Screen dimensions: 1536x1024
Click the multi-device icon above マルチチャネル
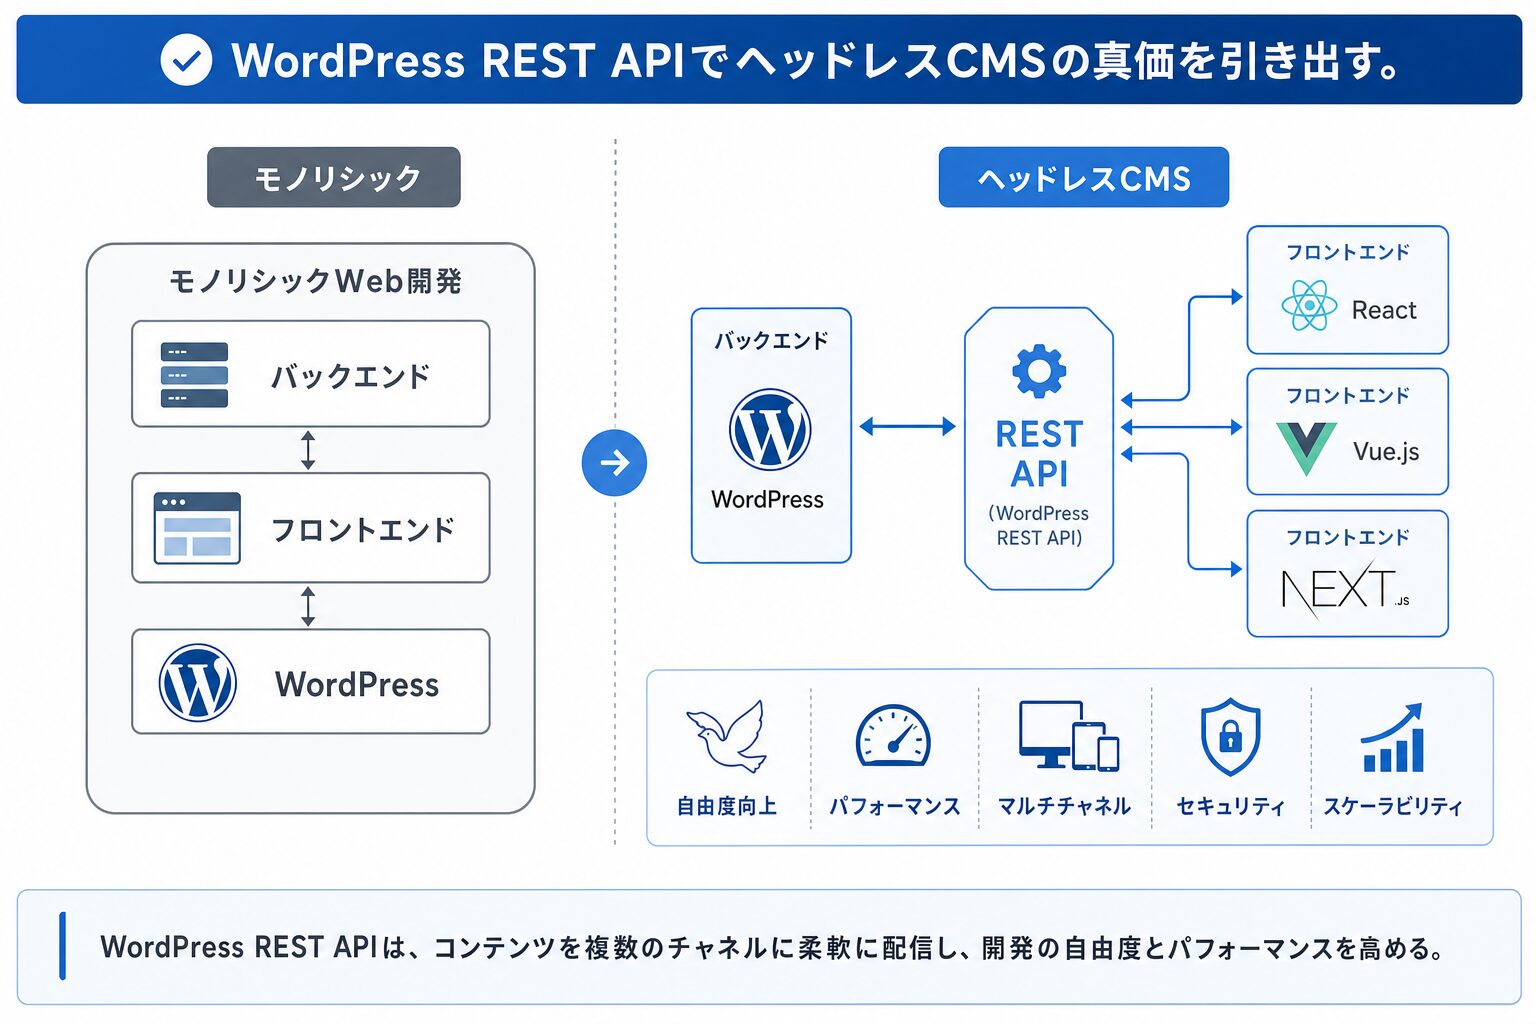point(1068,735)
